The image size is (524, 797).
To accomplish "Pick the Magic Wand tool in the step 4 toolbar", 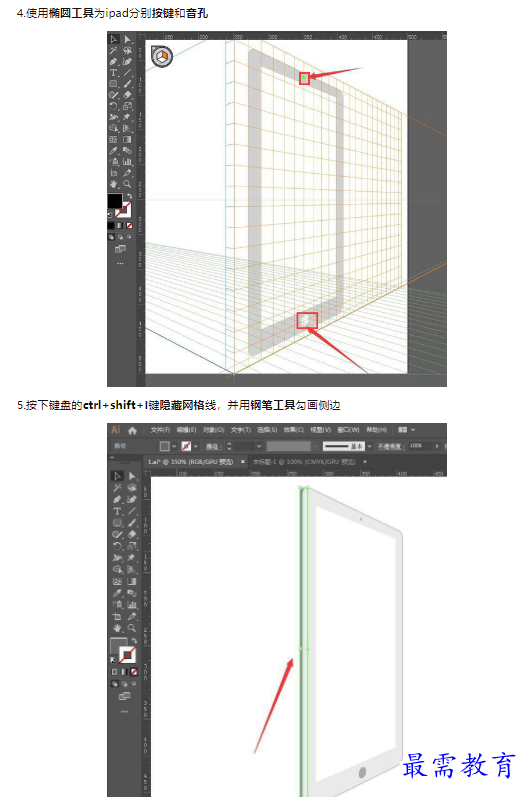I will [113, 50].
